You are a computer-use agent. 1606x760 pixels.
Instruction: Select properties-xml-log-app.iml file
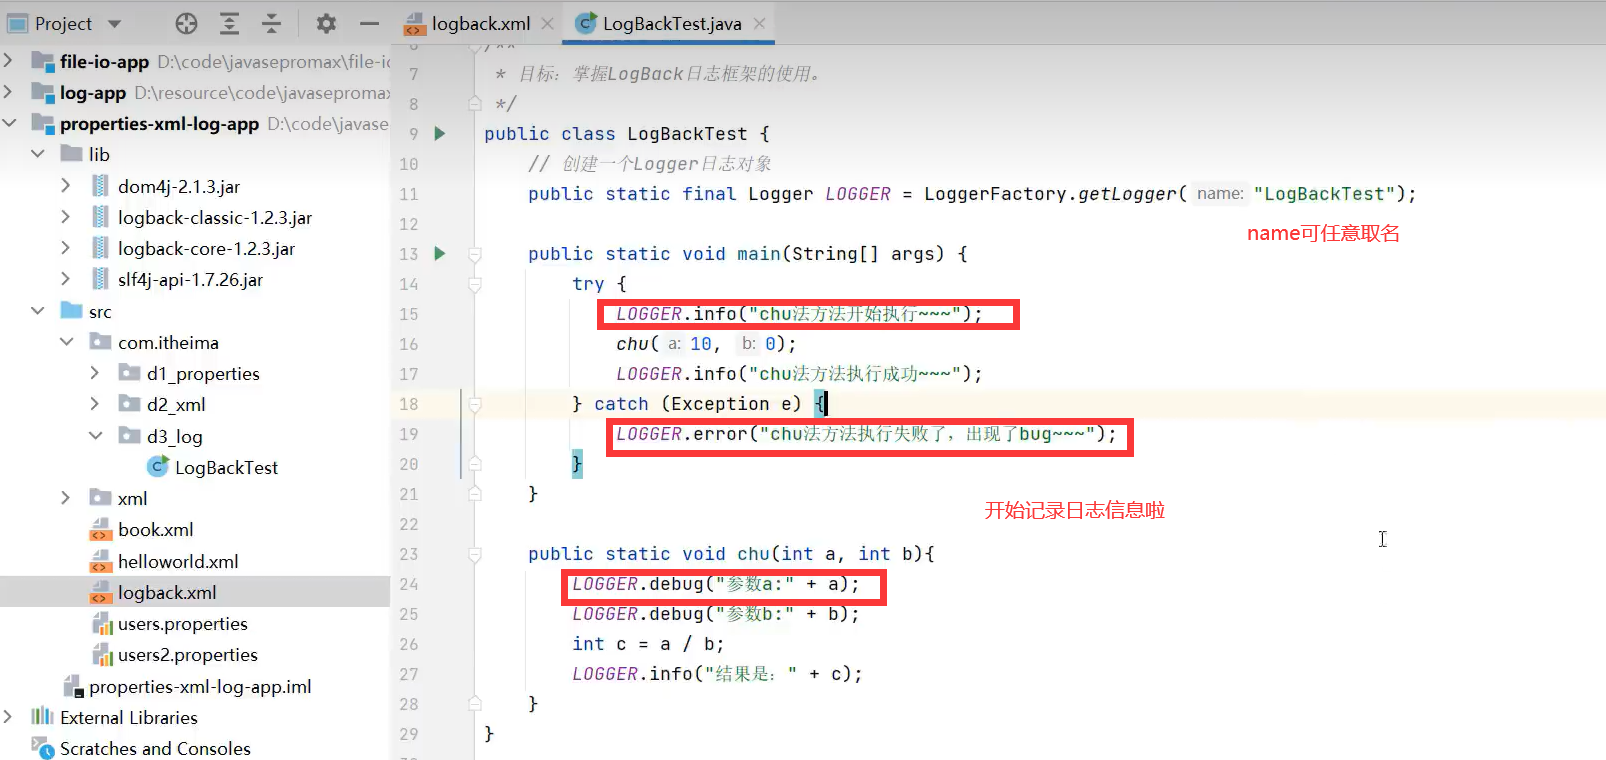click(x=200, y=686)
